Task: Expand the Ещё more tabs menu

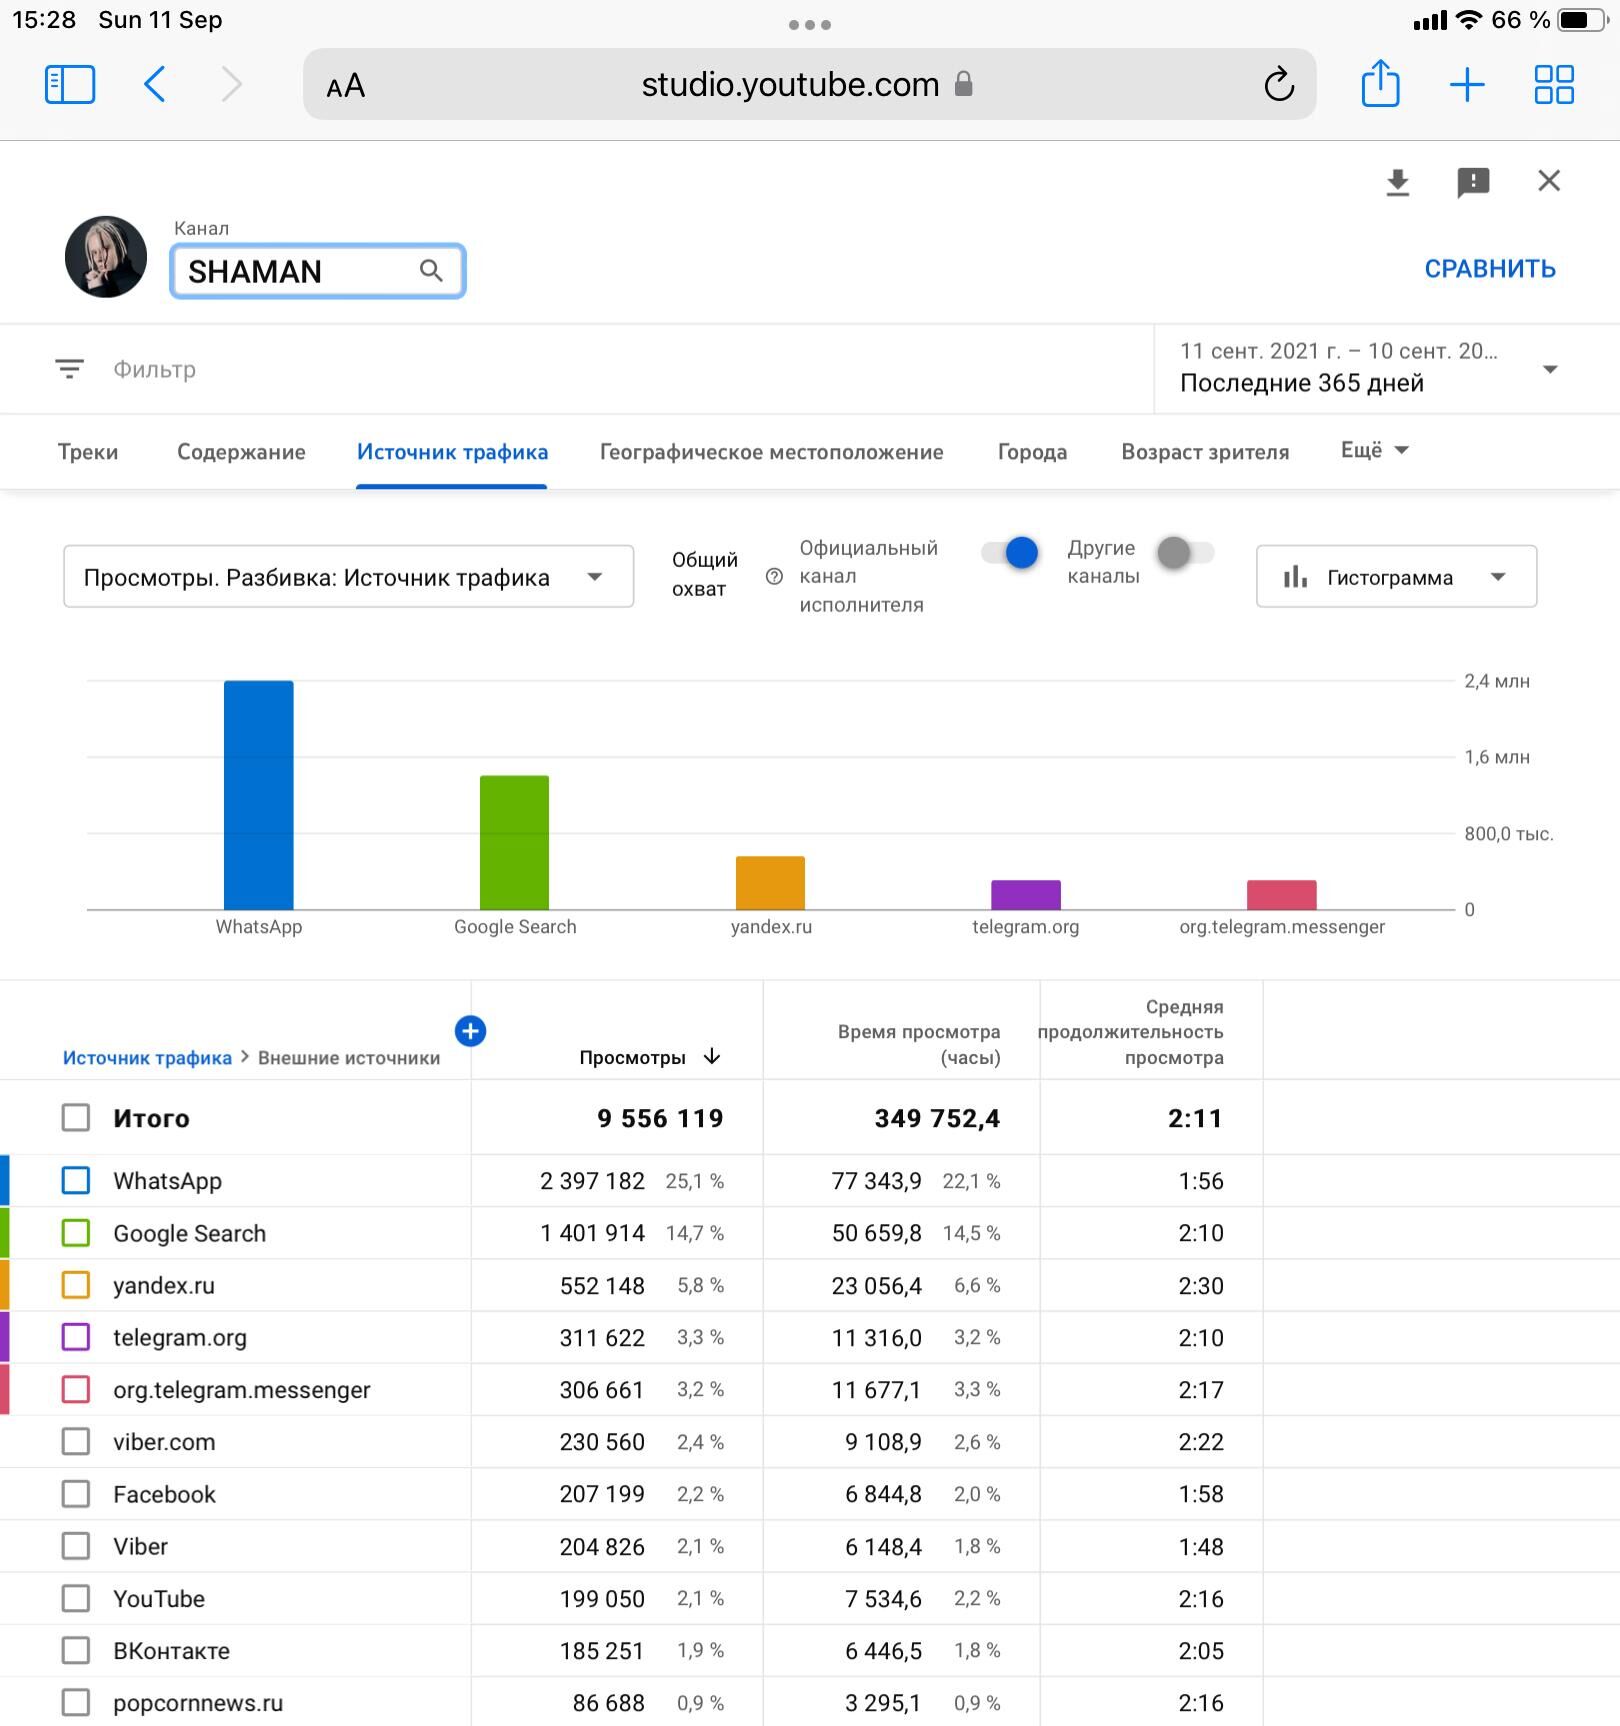Action: [x=1374, y=450]
